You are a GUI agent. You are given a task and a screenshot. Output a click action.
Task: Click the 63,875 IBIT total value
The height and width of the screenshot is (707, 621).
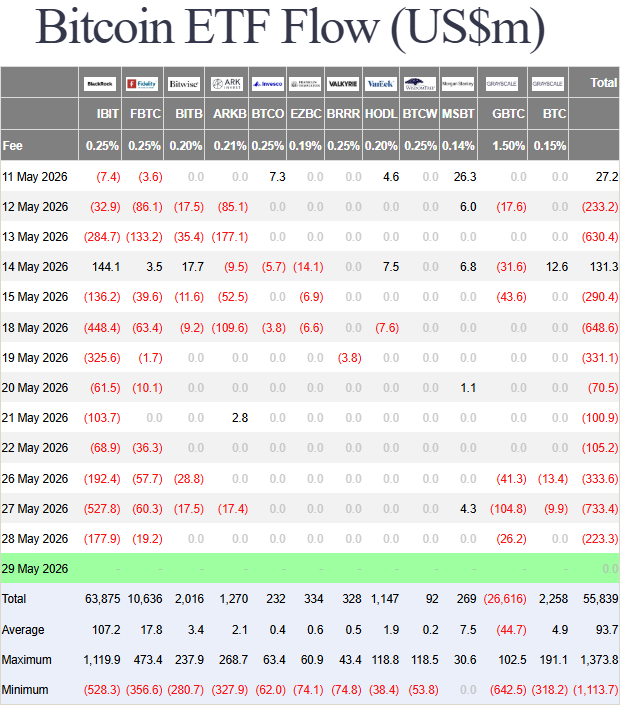point(103,599)
